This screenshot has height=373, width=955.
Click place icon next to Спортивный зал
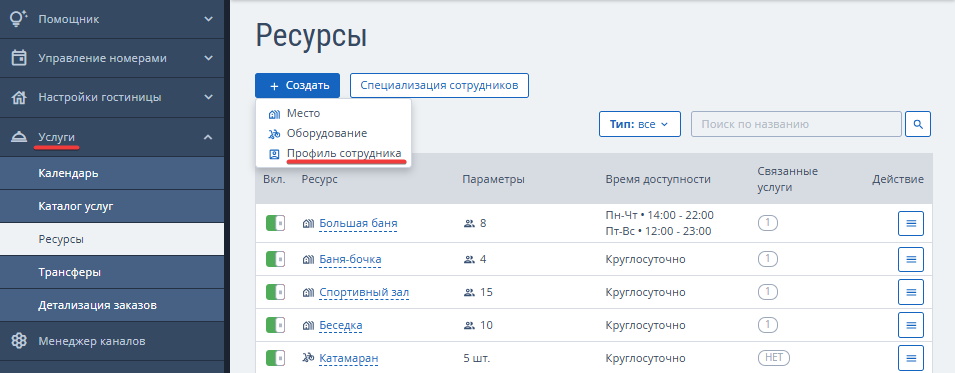click(308, 293)
